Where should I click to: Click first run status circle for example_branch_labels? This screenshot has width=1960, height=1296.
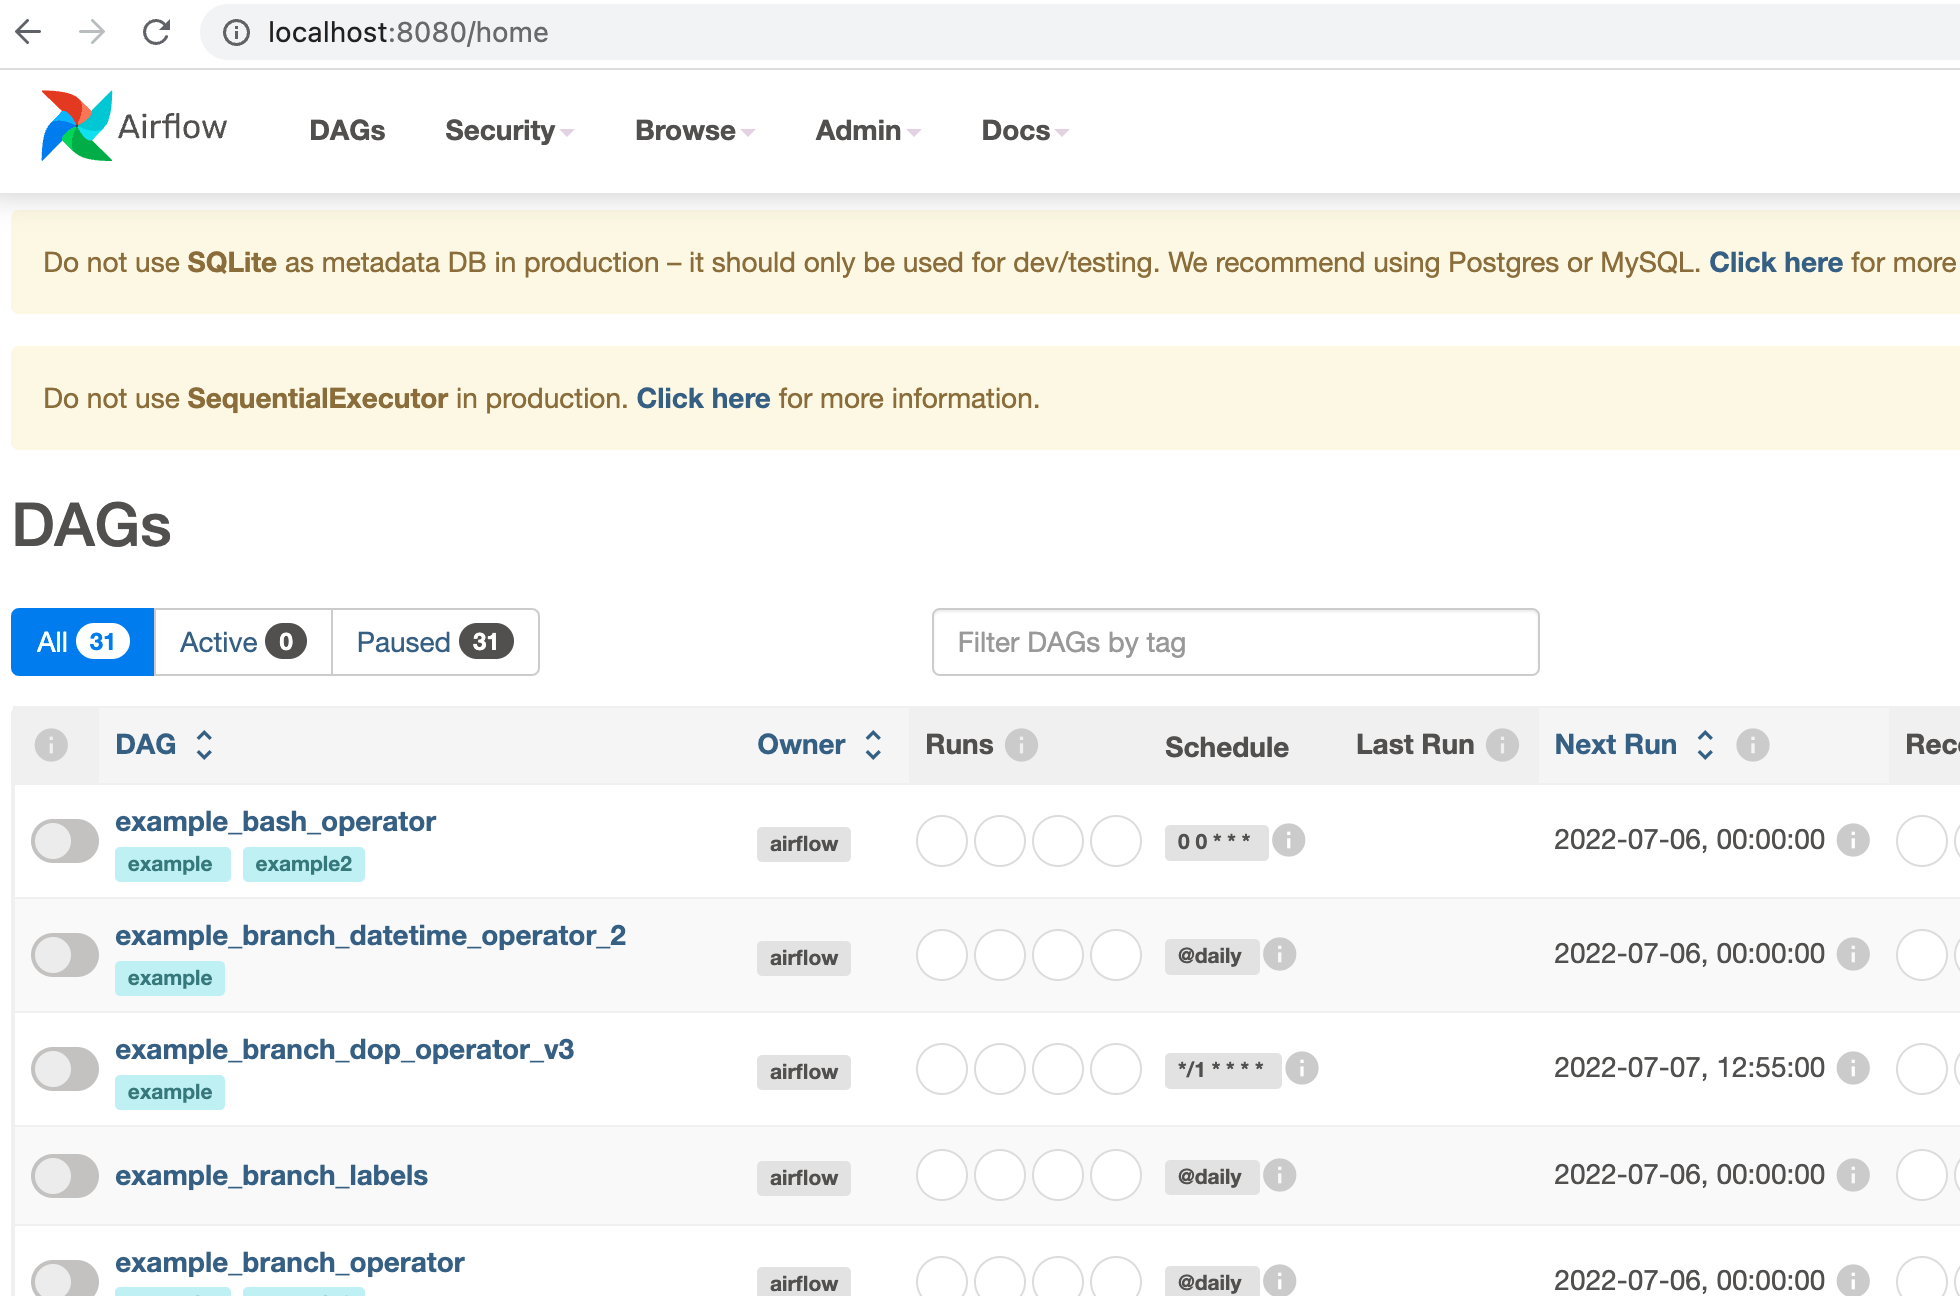point(941,1175)
